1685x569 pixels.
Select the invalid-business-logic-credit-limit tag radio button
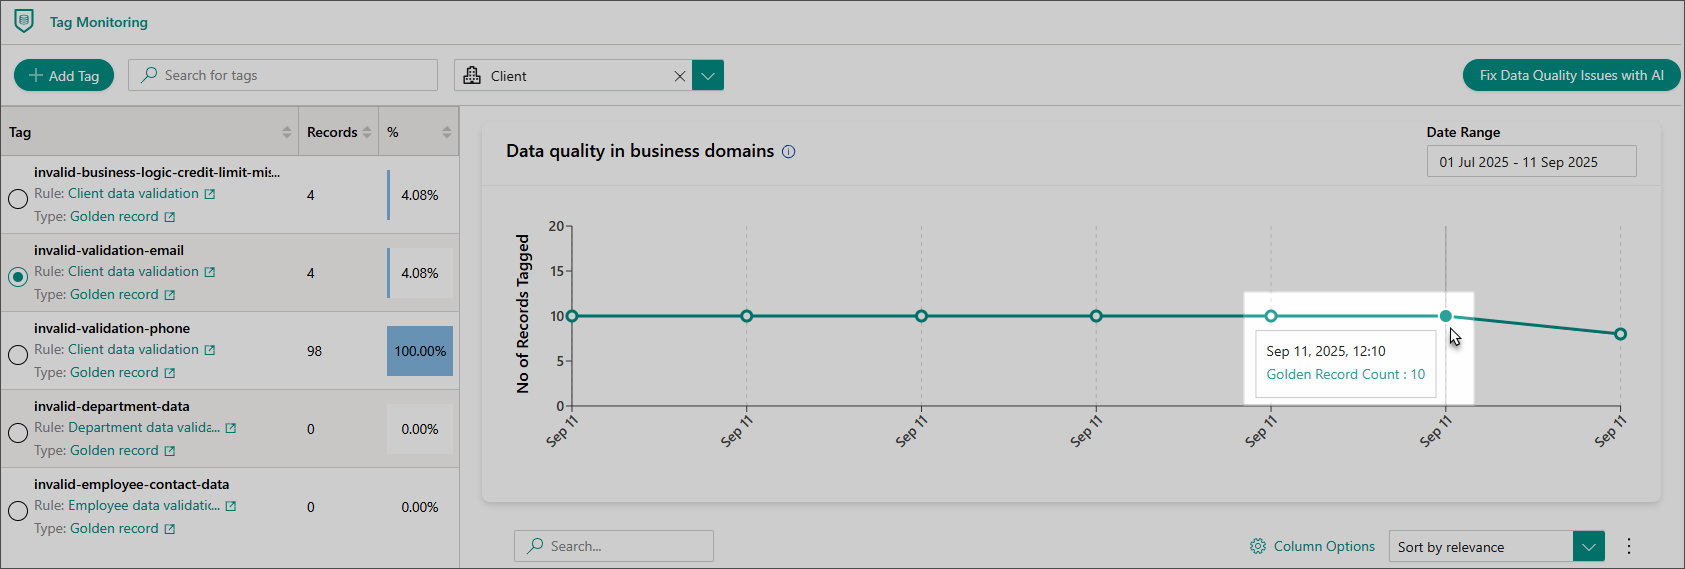click(x=18, y=198)
